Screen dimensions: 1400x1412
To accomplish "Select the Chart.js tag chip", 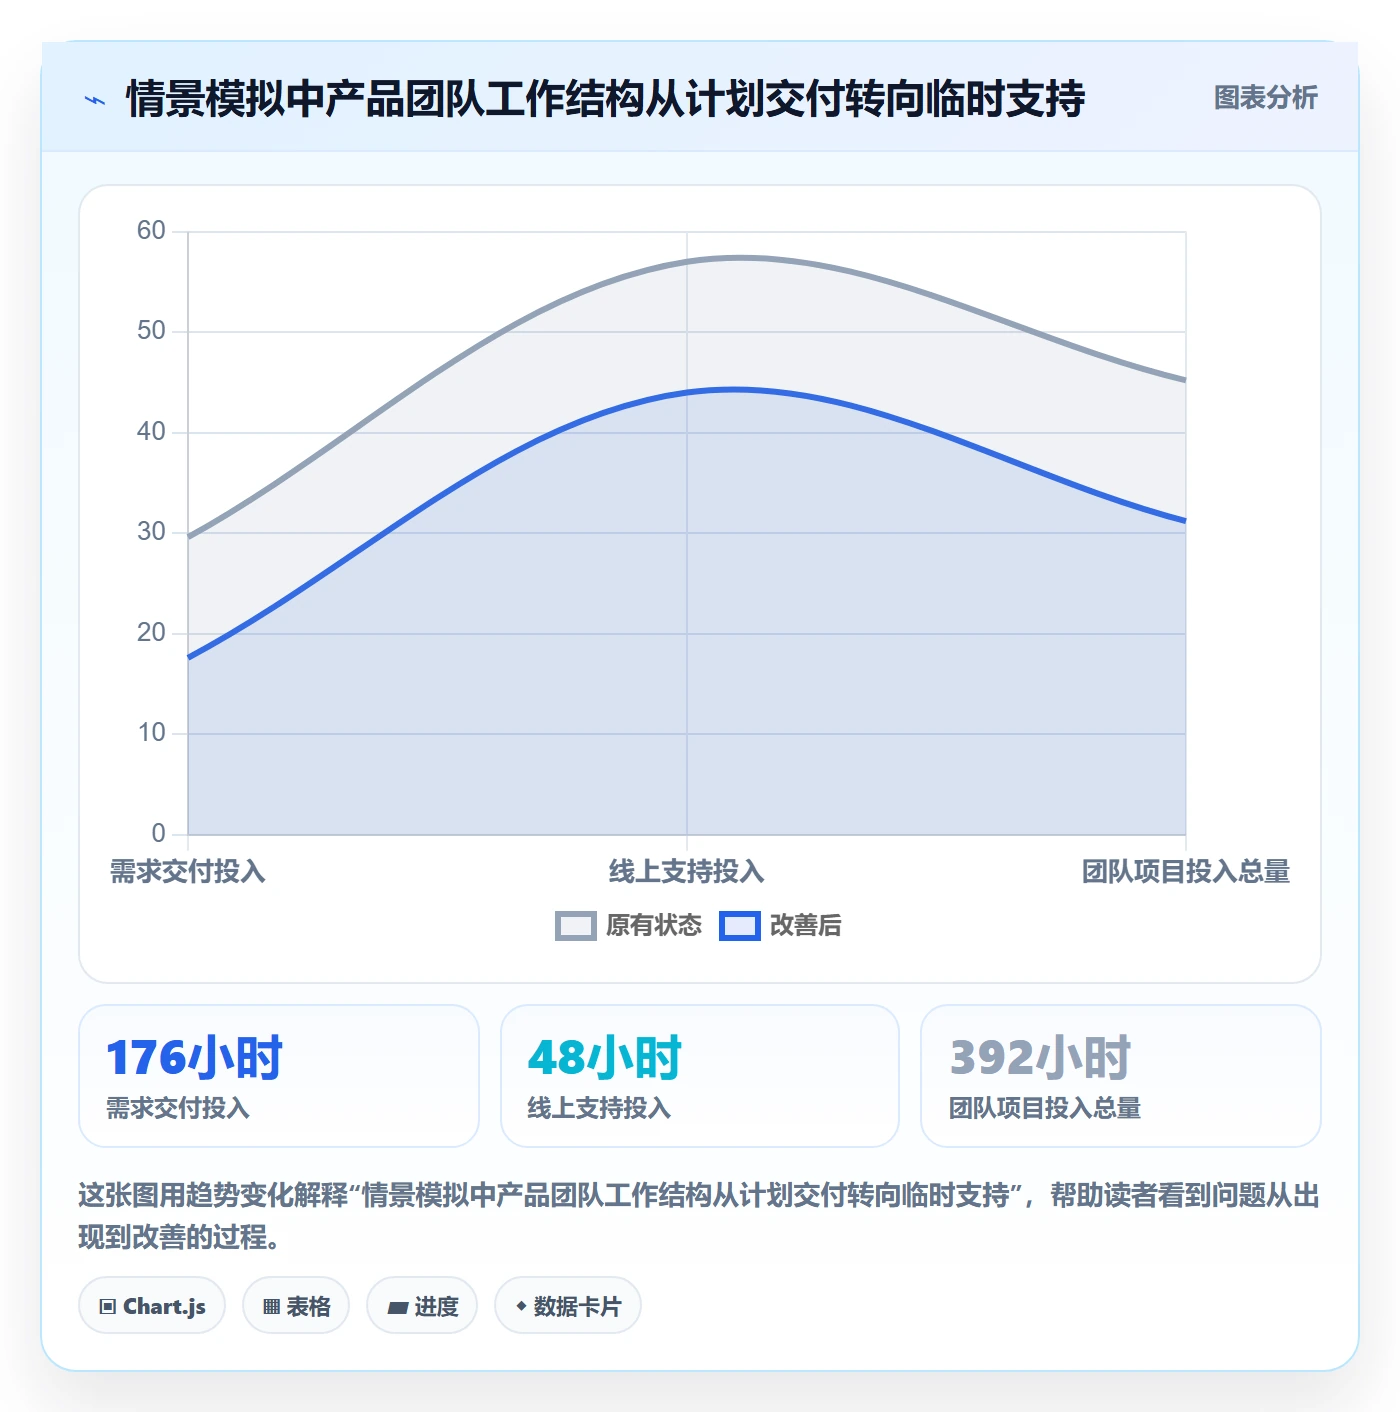I will 152,1306.
